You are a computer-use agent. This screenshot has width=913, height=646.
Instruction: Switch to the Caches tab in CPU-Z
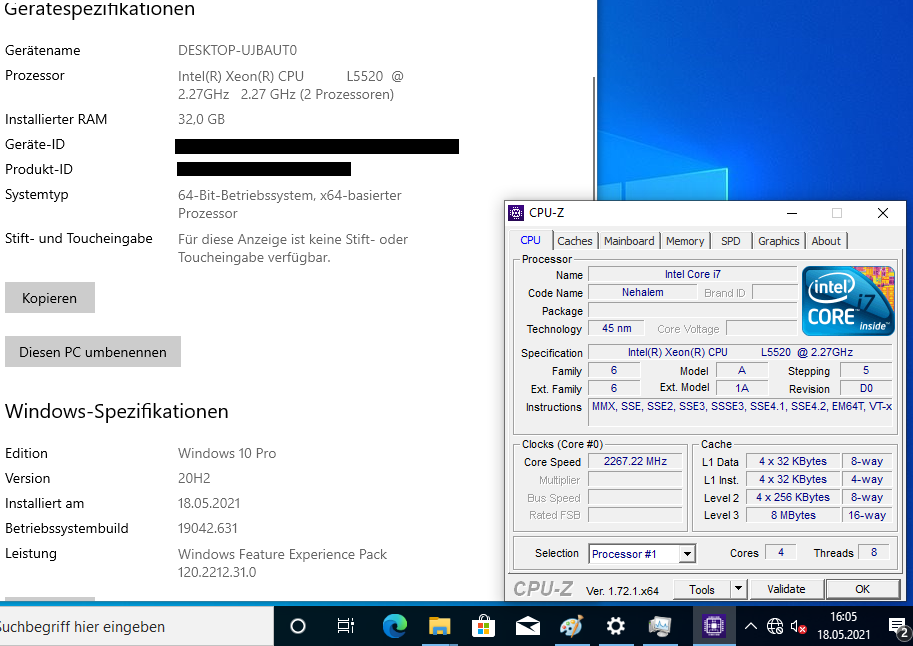click(575, 241)
